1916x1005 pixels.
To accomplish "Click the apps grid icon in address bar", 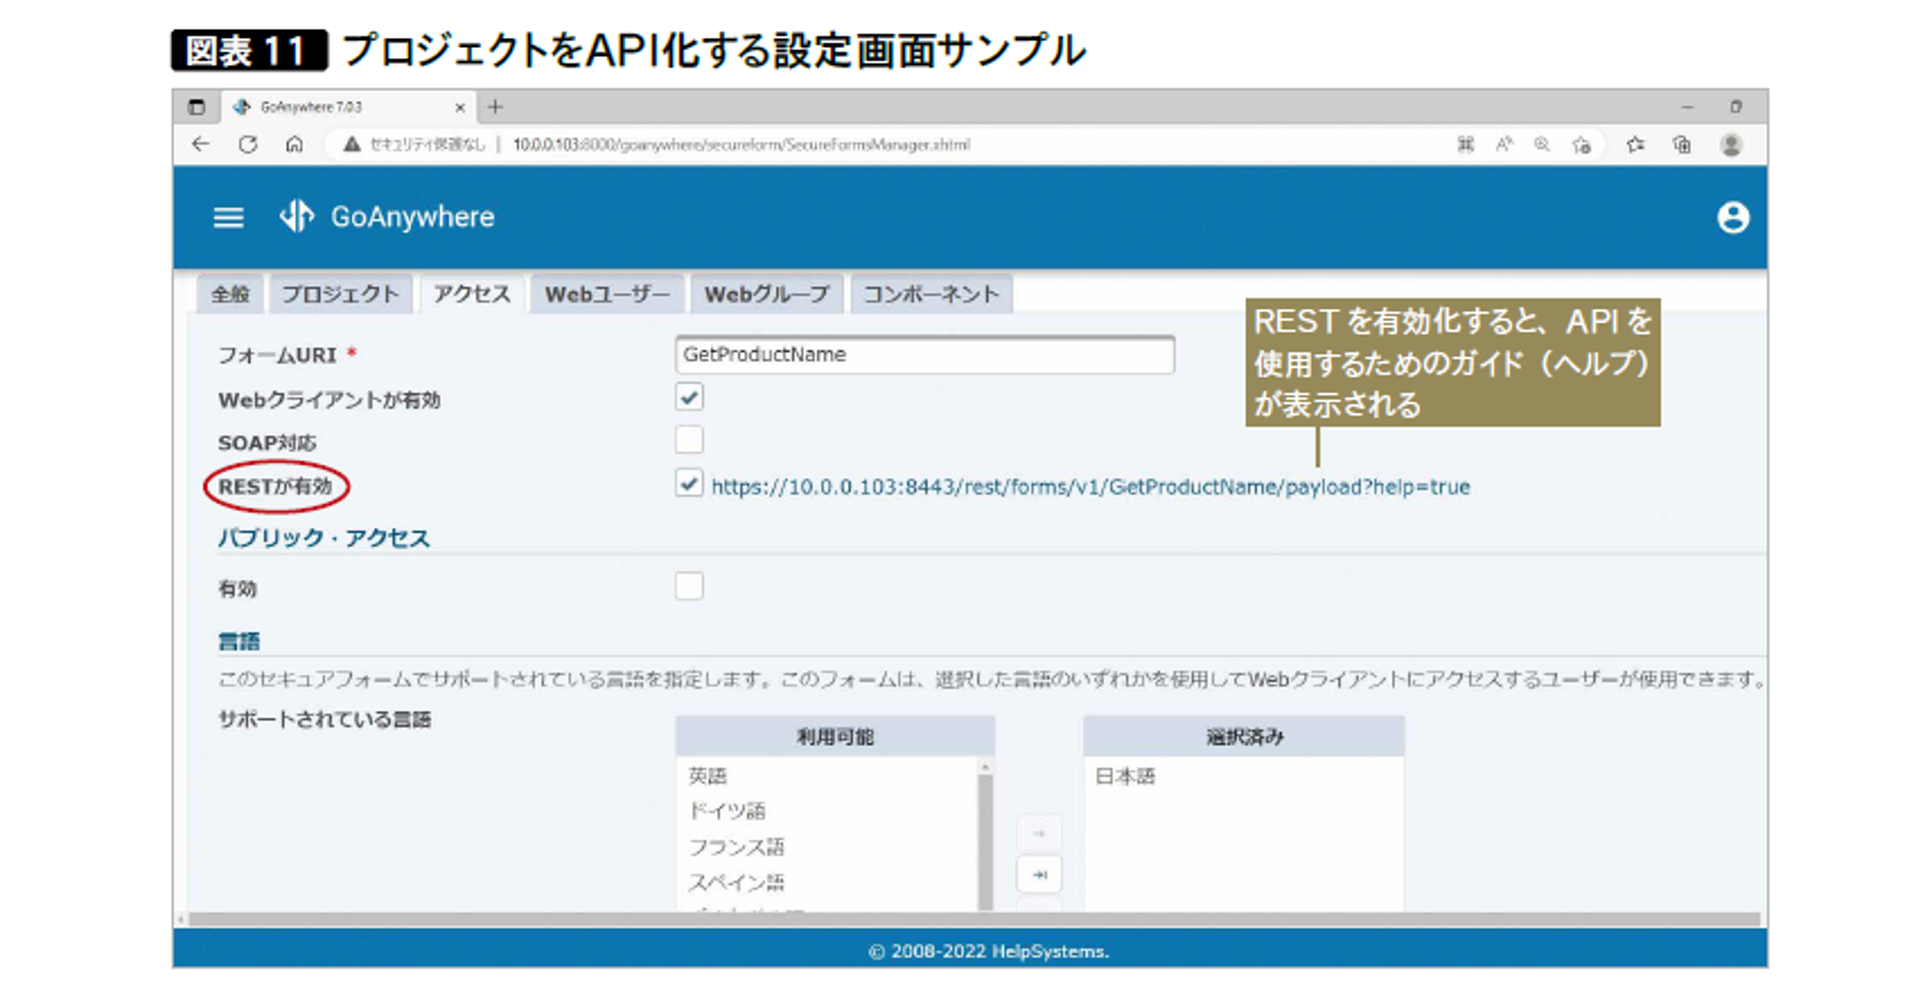I will (x=1465, y=144).
